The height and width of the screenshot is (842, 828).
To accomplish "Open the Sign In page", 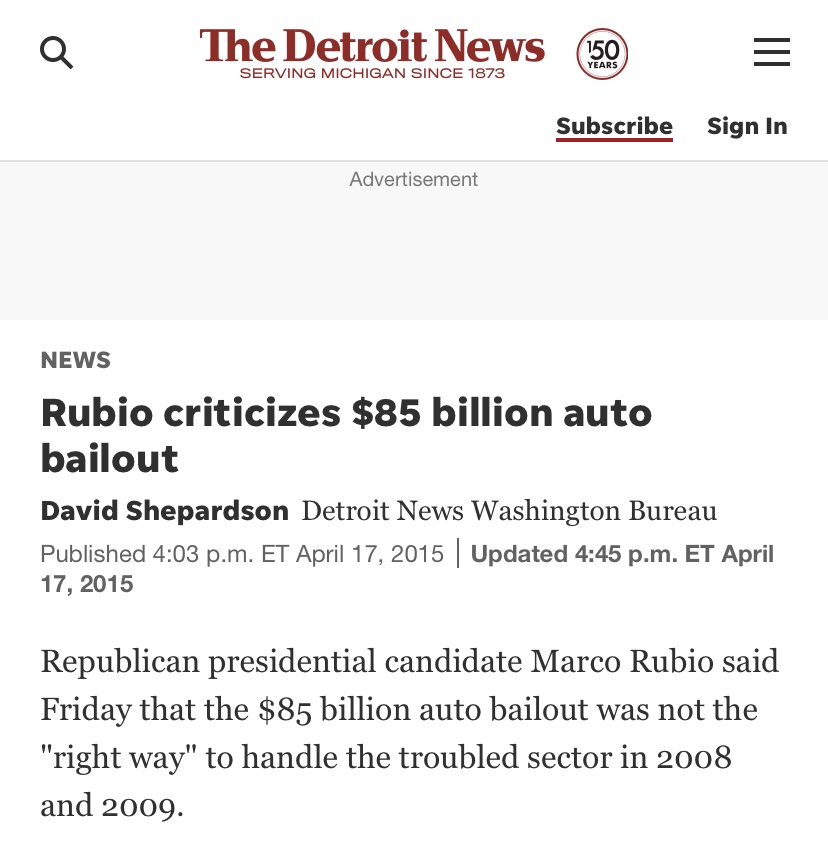I will 747,127.
